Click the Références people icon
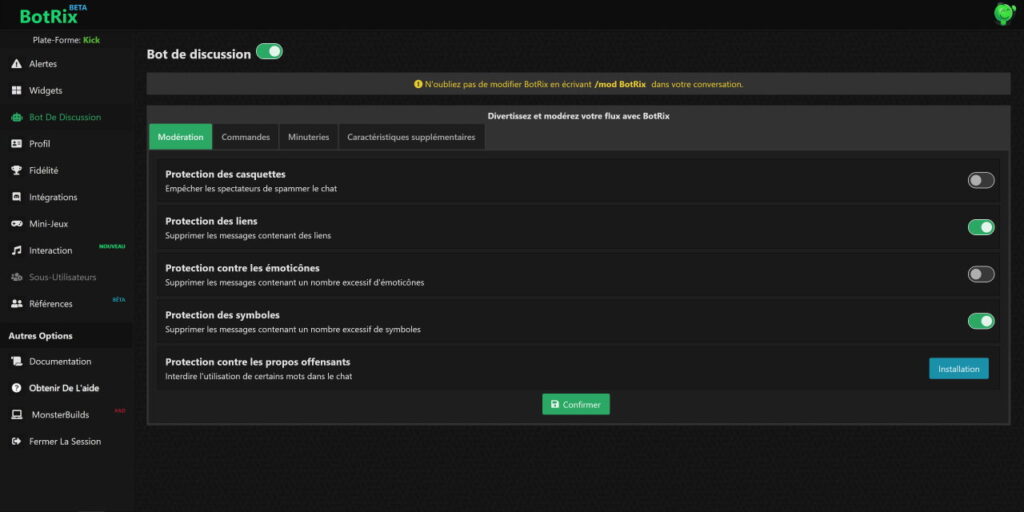Screen dimensions: 1024x512 17,304
